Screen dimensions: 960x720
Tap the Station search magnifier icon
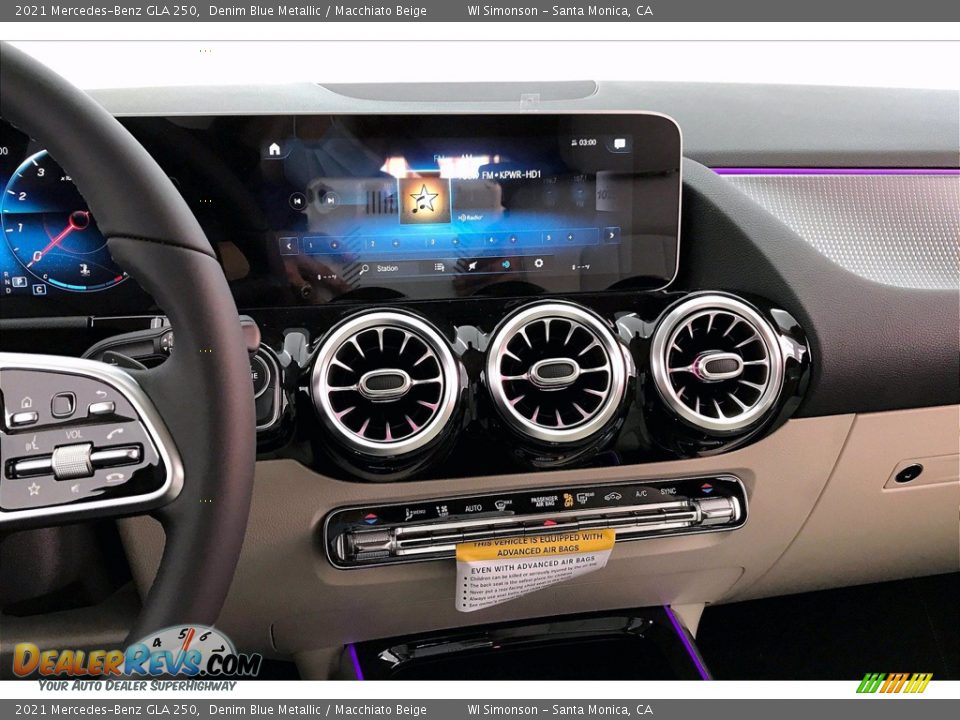(x=364, y=267)
